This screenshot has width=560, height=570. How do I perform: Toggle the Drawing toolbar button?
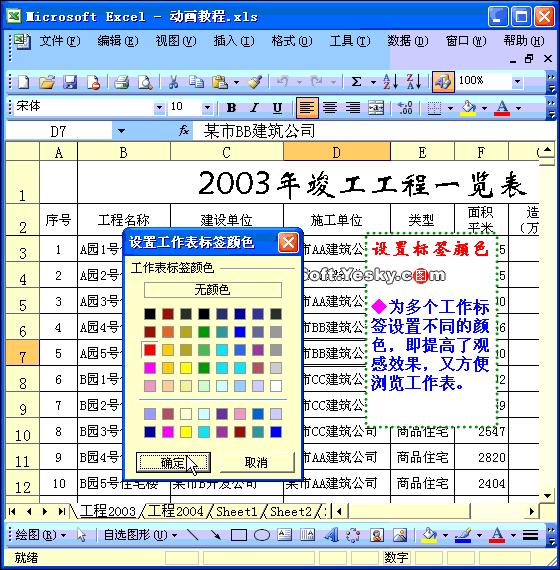[443, 82]
